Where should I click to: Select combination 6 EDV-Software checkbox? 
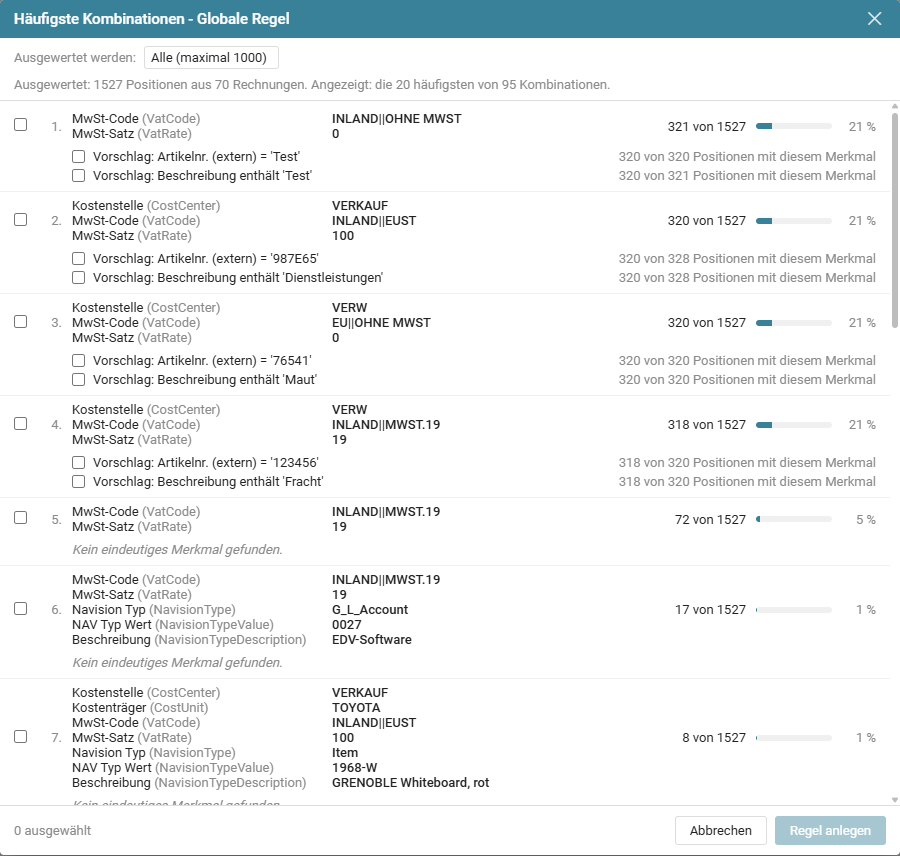click(21, 609)
